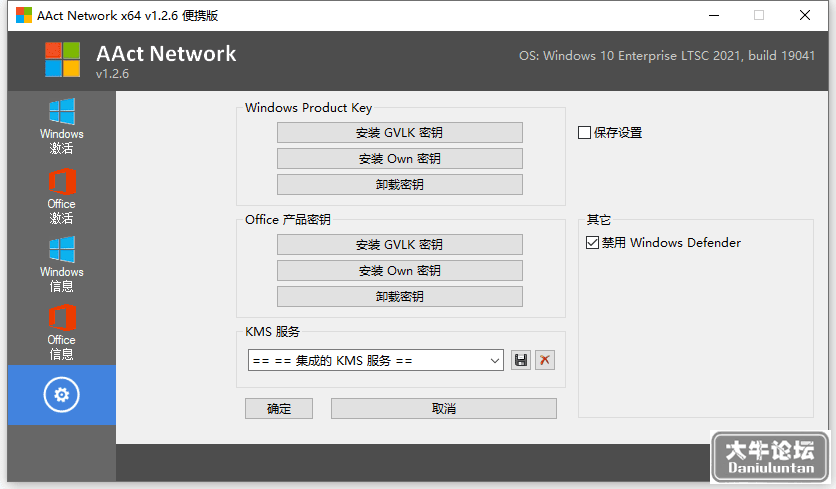
Task: Install Own key under Windows Product Key
Action: [400, 159]
